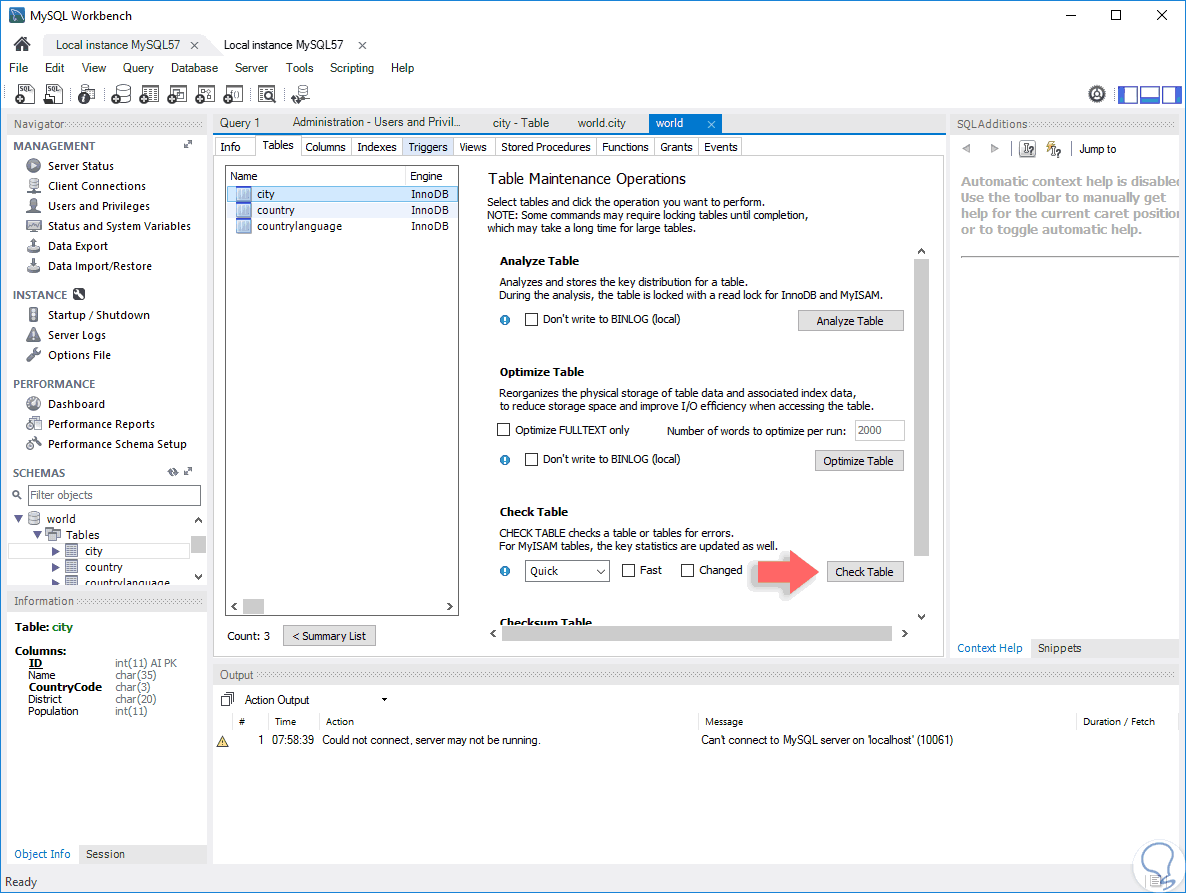Open preferences gear icon at top right
Image resolution: width=1186 pixels, height=893 pixels.
pyautogui.click(x=1097, y=94)
